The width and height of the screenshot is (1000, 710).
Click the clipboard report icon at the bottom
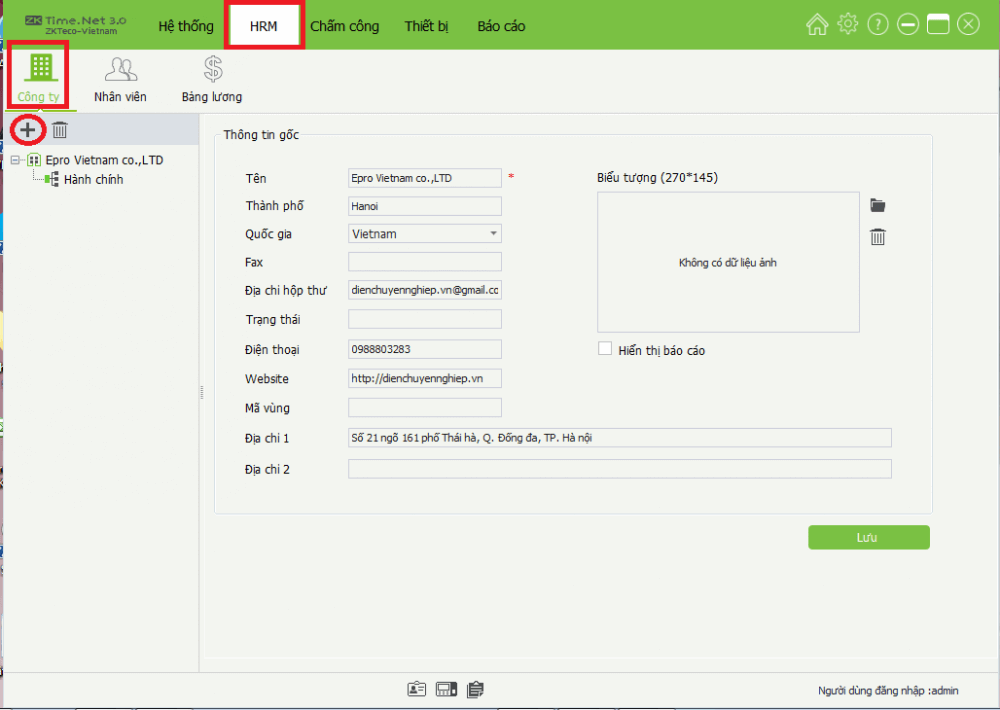(474, 689)
